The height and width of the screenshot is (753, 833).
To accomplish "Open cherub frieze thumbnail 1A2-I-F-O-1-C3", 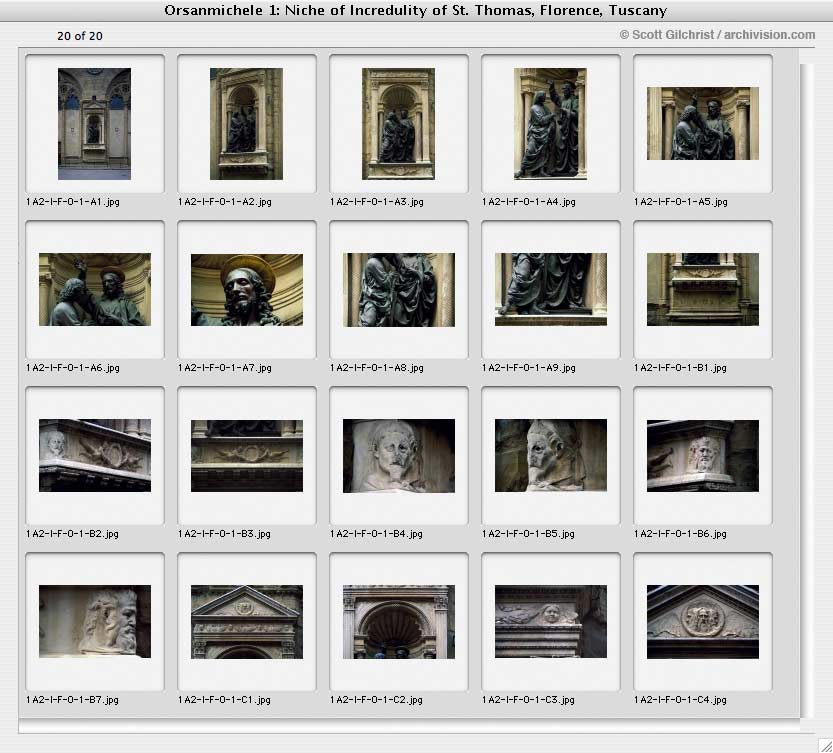I will coord(551,622).
